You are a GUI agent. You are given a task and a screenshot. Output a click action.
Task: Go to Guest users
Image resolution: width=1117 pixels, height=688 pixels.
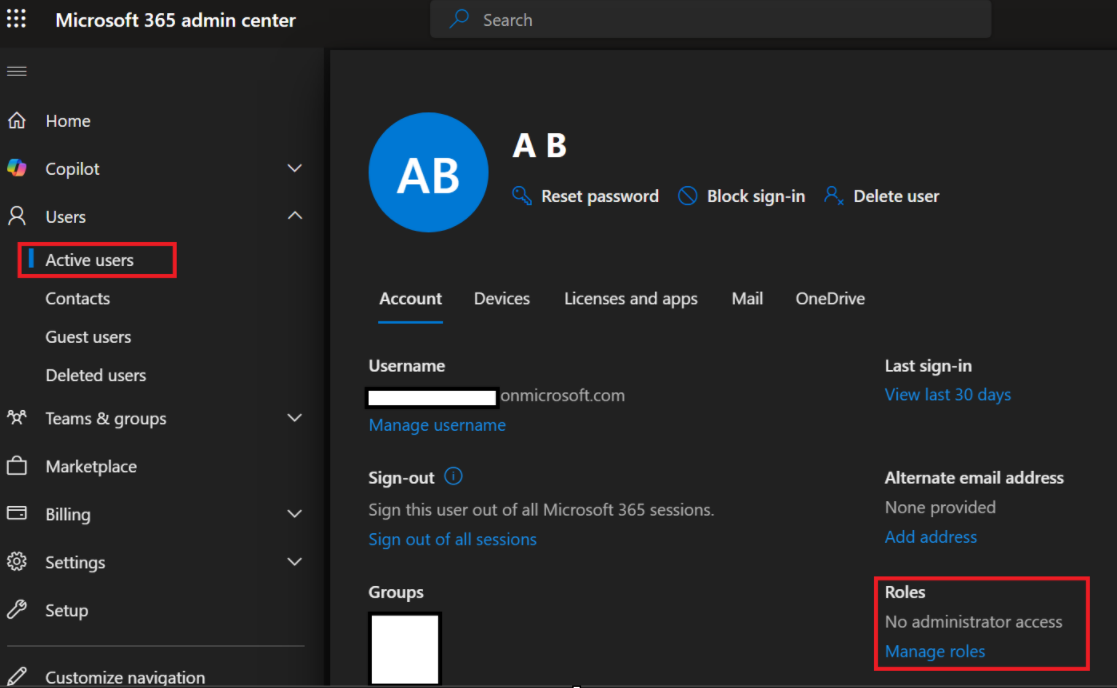point(88,337)
